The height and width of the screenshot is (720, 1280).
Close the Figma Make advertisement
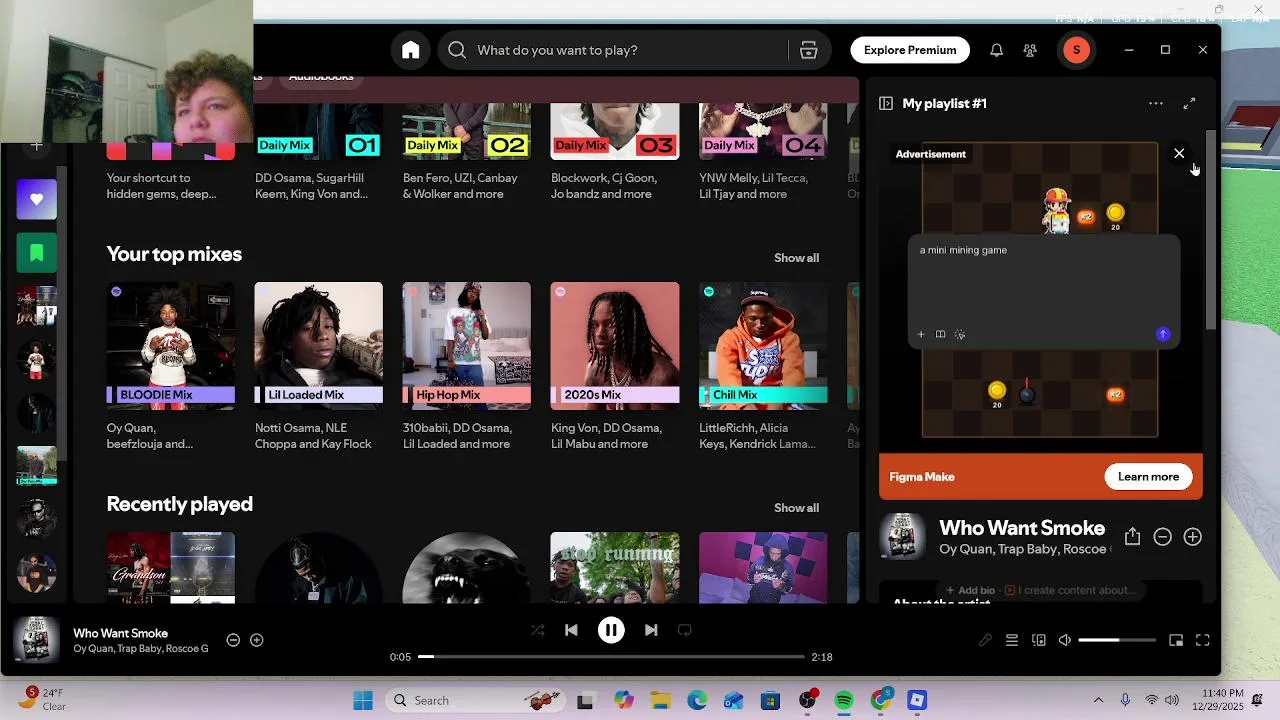pyautogui.click(x=1179, y=153)
